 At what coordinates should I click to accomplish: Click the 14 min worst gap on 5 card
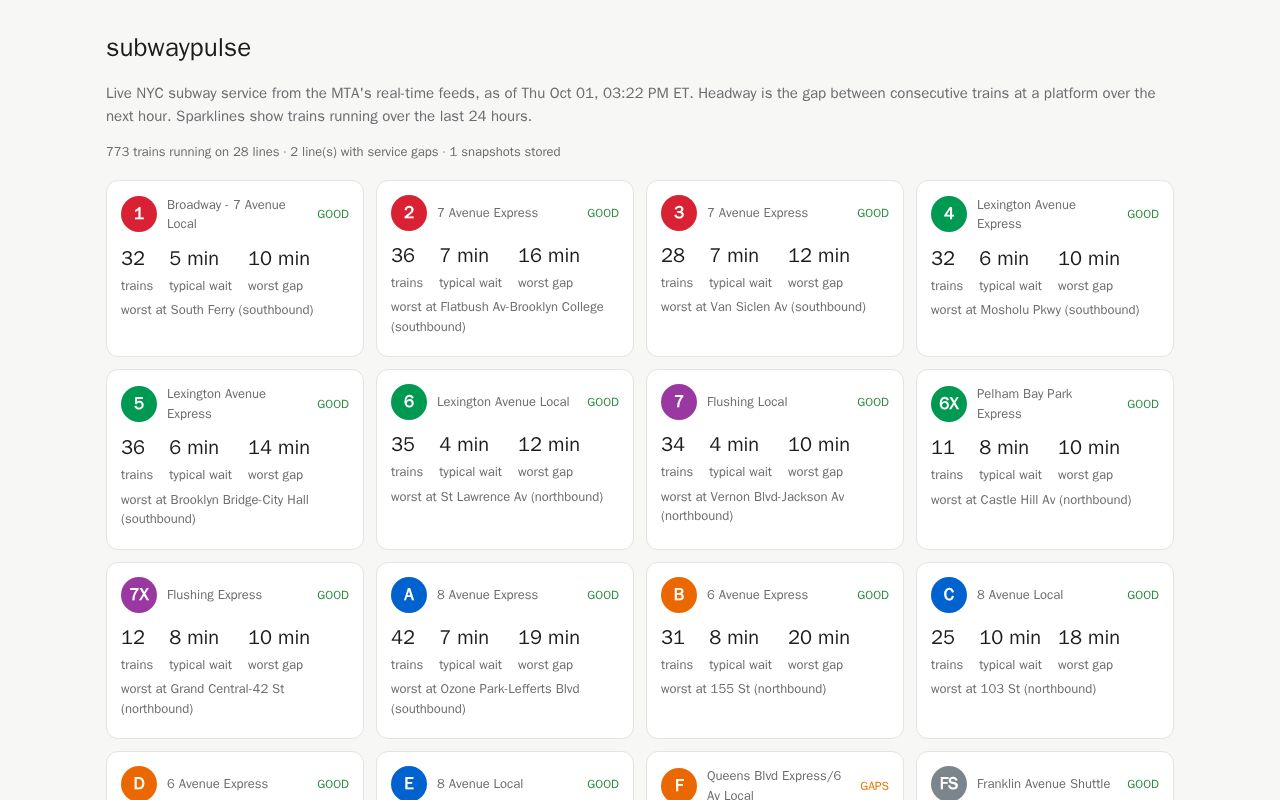[279, 447]
